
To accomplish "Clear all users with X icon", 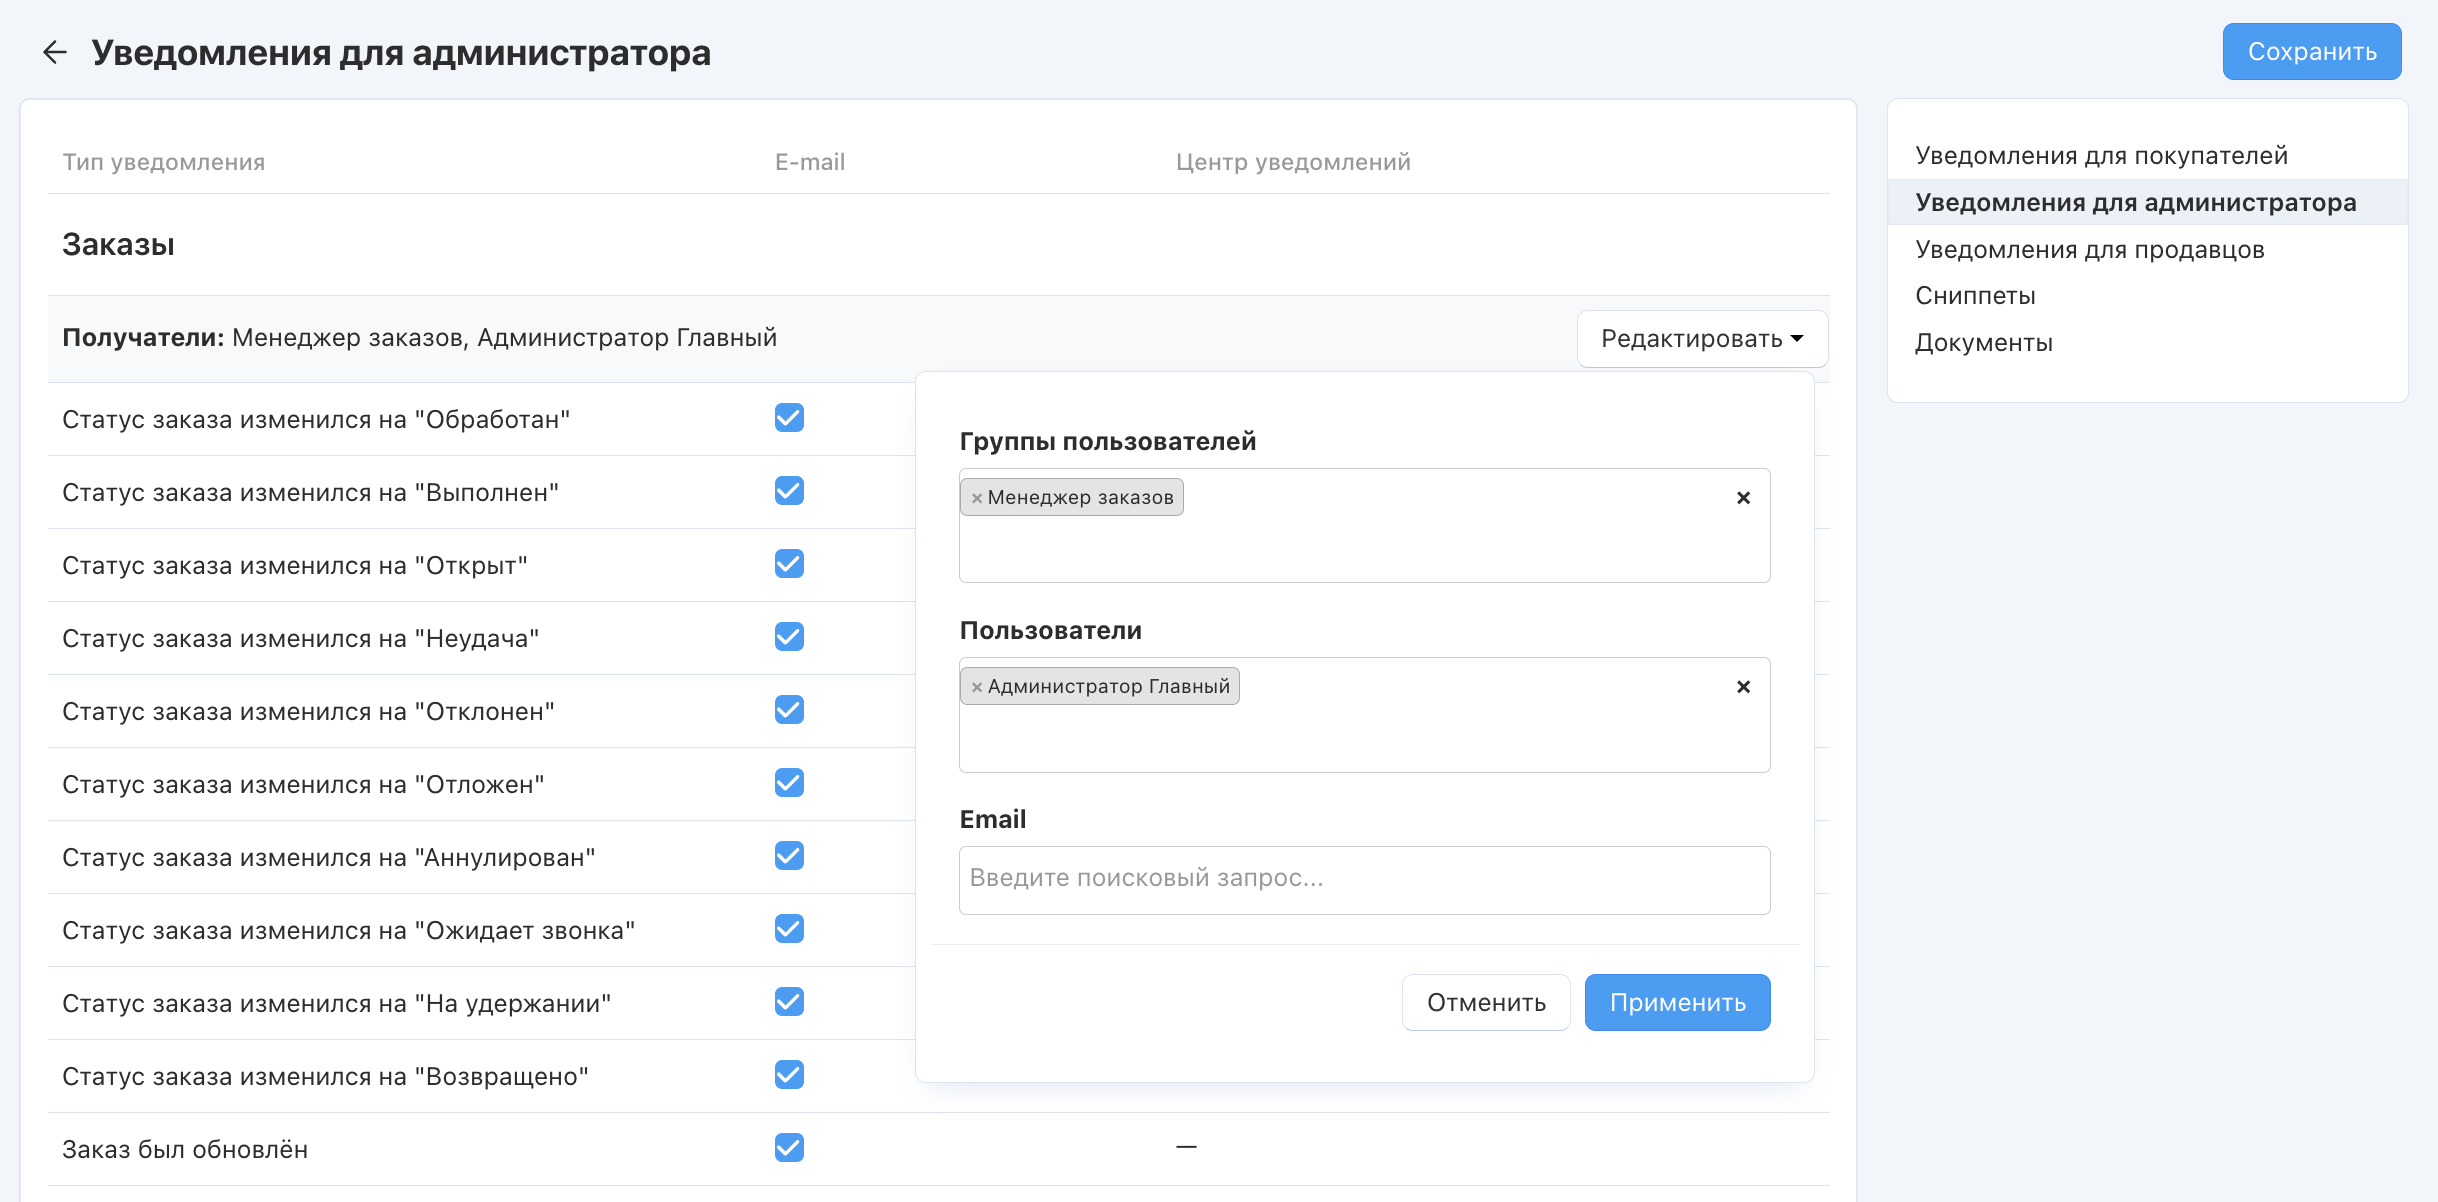I will [1743, 687].
